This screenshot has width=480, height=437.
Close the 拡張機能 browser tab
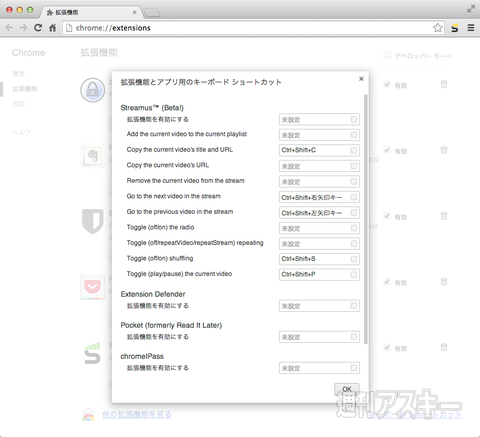134,12
